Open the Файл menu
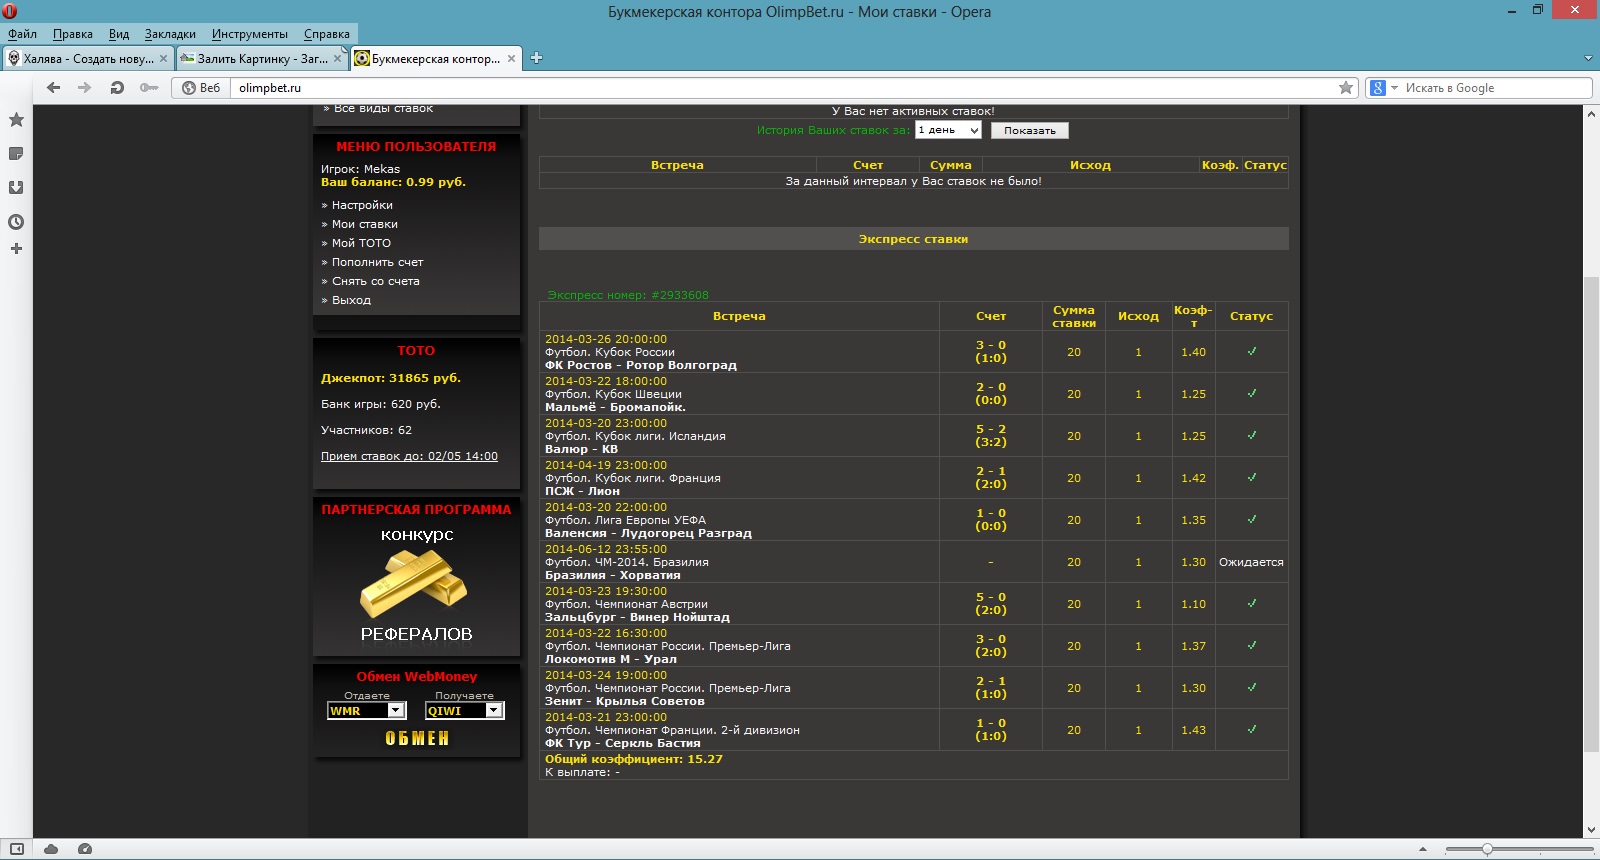 pyautogui.click(x=22, y=34)
